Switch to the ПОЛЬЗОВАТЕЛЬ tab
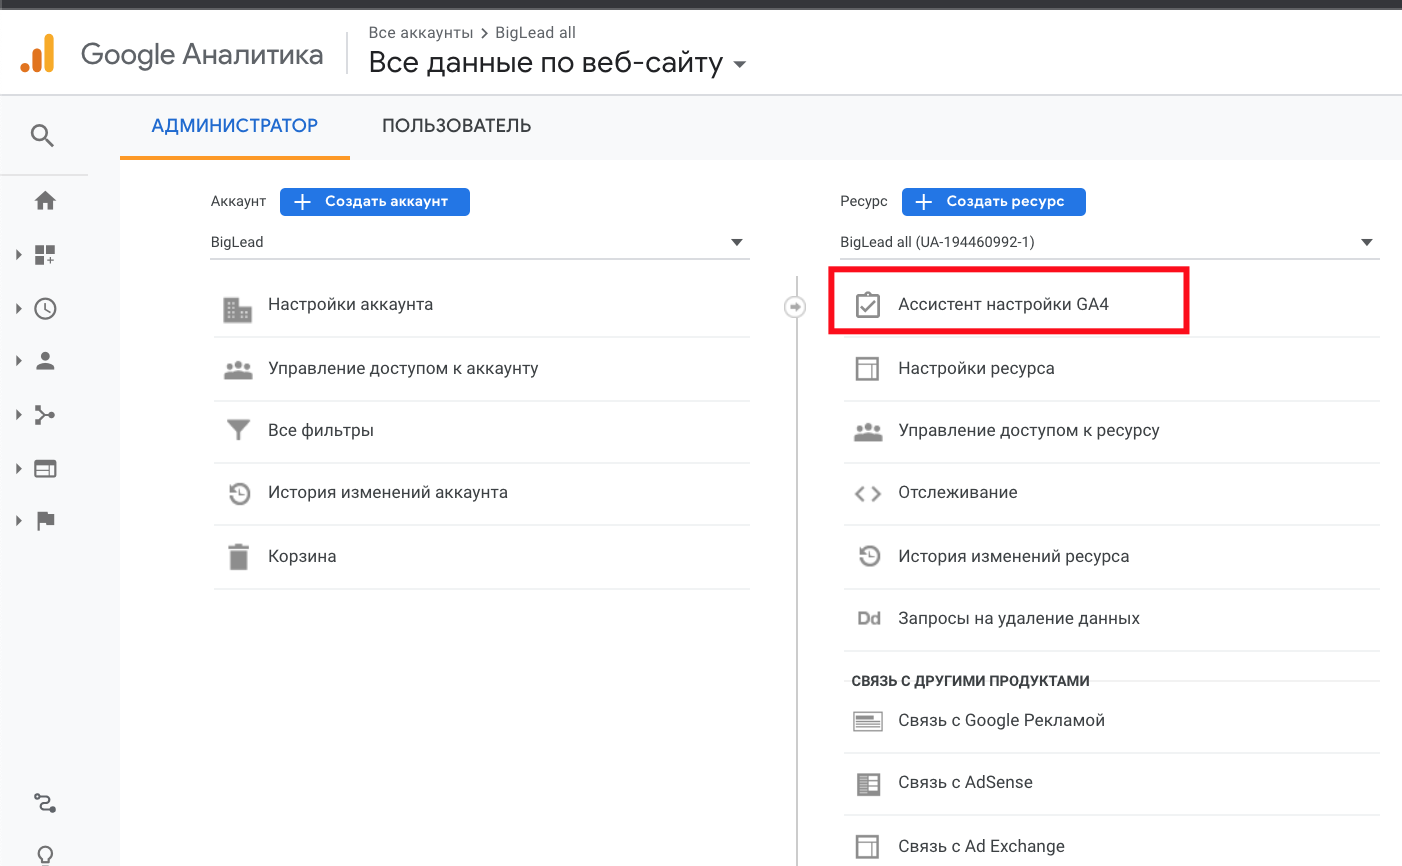The width and height of the screenshot is (1402, 866). 456,126
